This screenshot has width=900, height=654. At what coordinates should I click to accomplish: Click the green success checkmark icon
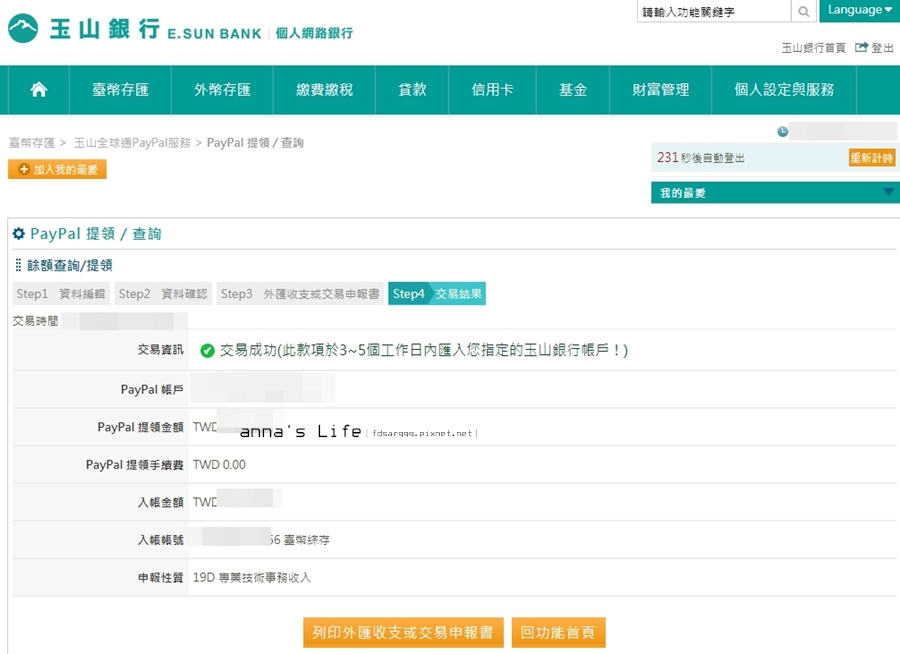pyautogui.click(x=207, y=350)
